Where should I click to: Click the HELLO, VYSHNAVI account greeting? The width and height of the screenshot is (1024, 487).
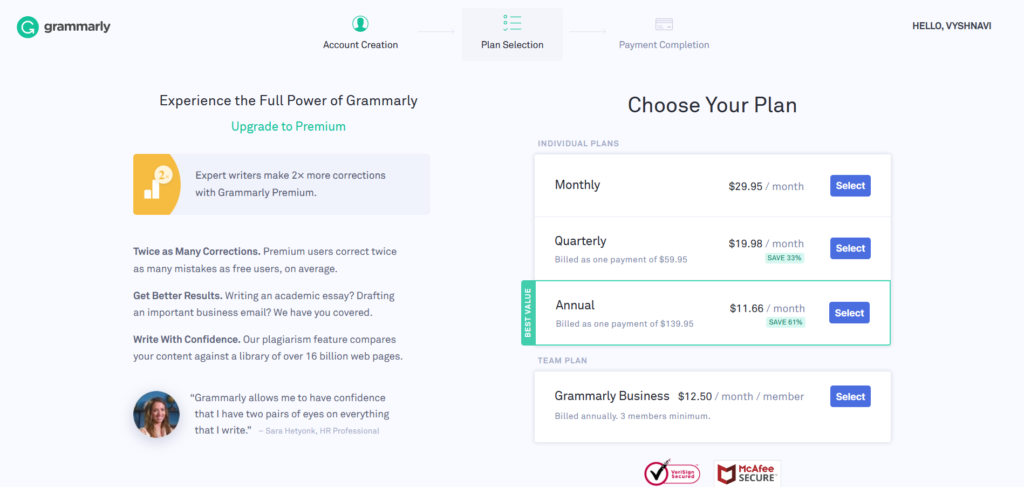(x=952, y=26)
